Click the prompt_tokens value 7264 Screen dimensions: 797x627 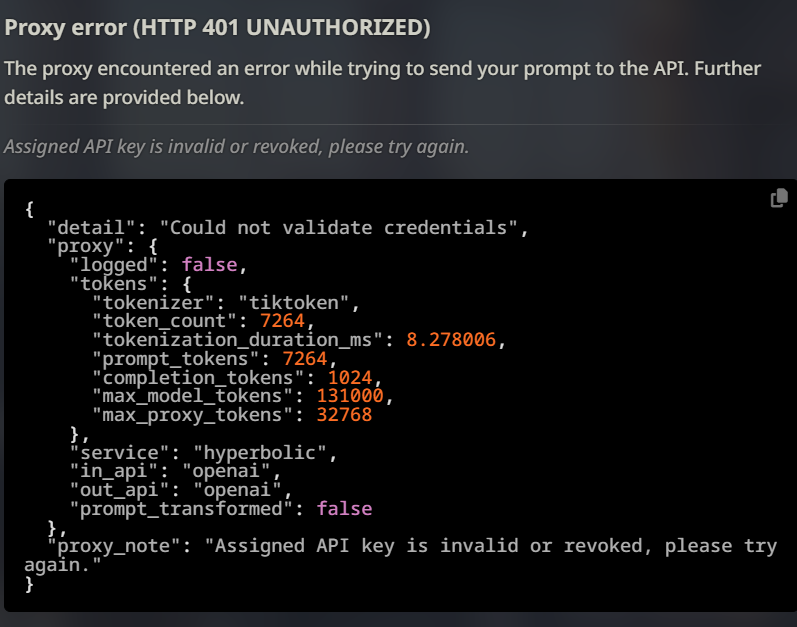(x=304, y=359)
